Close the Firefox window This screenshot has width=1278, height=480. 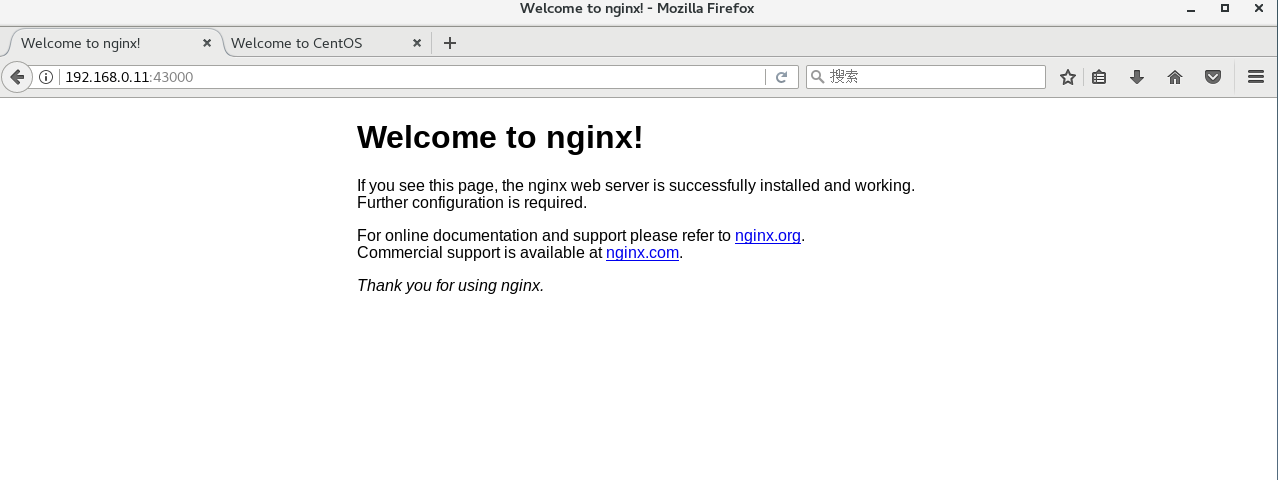tap(1259, 9)
